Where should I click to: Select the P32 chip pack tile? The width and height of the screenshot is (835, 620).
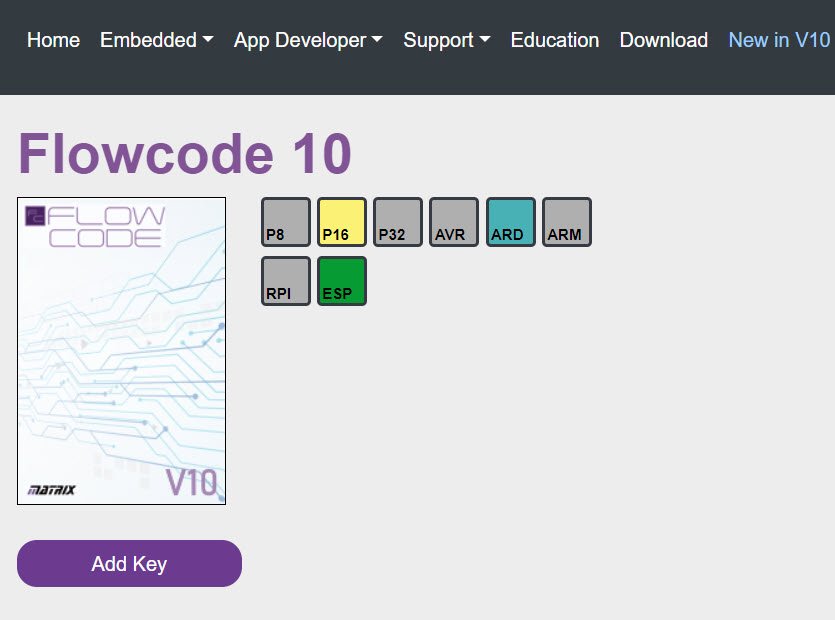click(x=398, y=222)
